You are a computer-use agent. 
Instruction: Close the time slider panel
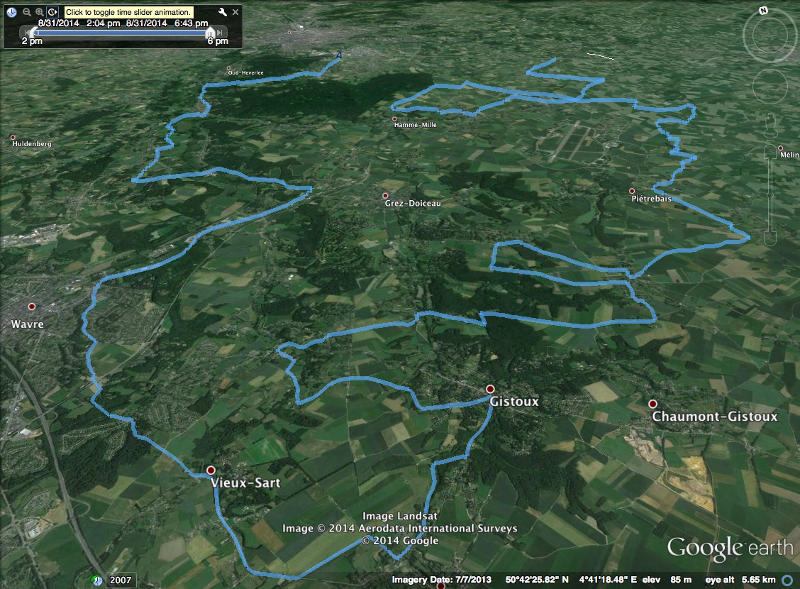click(x=235, y=11)
